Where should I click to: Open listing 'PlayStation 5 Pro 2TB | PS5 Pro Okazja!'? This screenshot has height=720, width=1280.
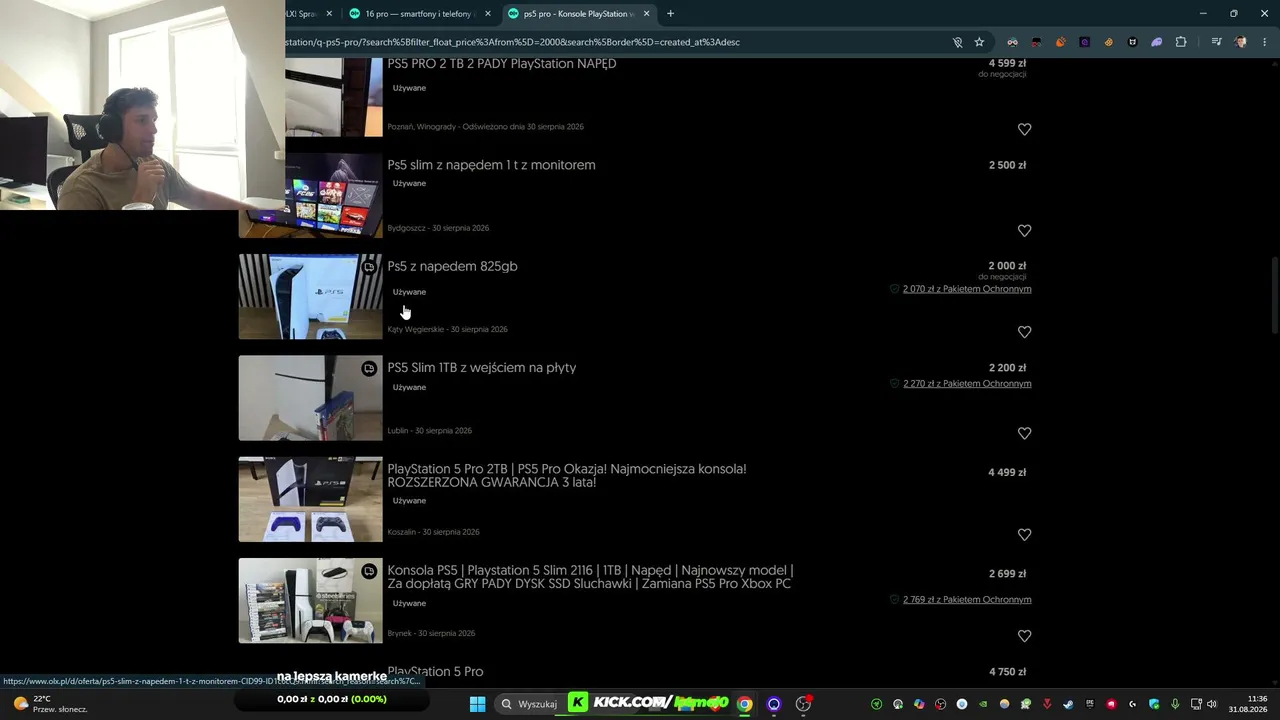[x=566, y=475]
